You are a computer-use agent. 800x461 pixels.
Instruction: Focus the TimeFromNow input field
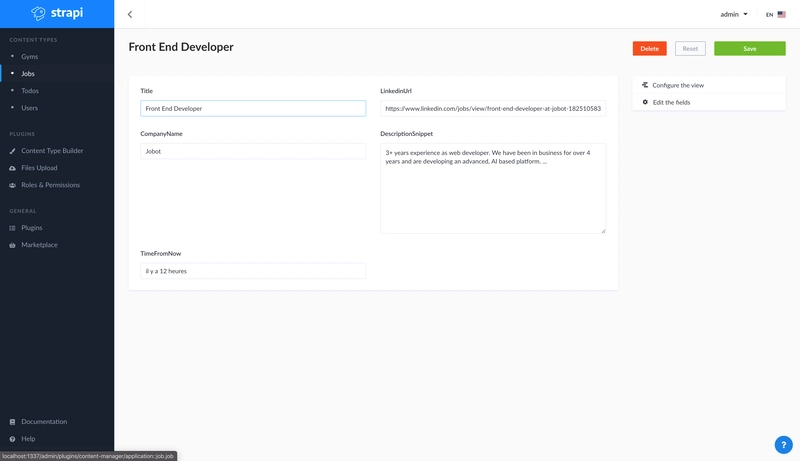point(253,271)
